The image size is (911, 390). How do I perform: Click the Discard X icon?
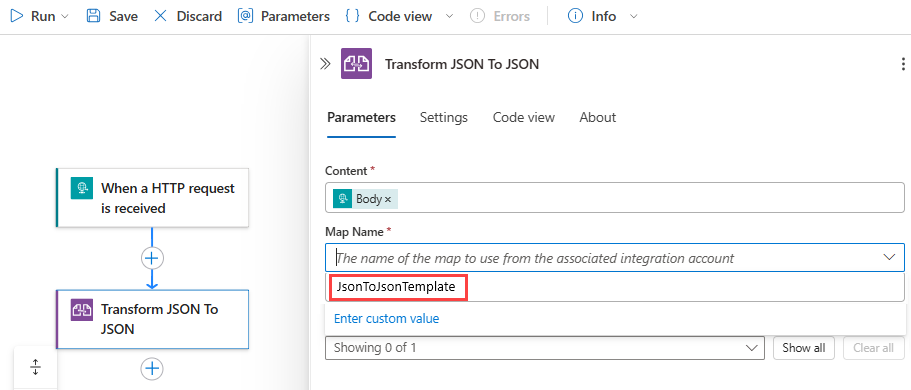(160, 16)
